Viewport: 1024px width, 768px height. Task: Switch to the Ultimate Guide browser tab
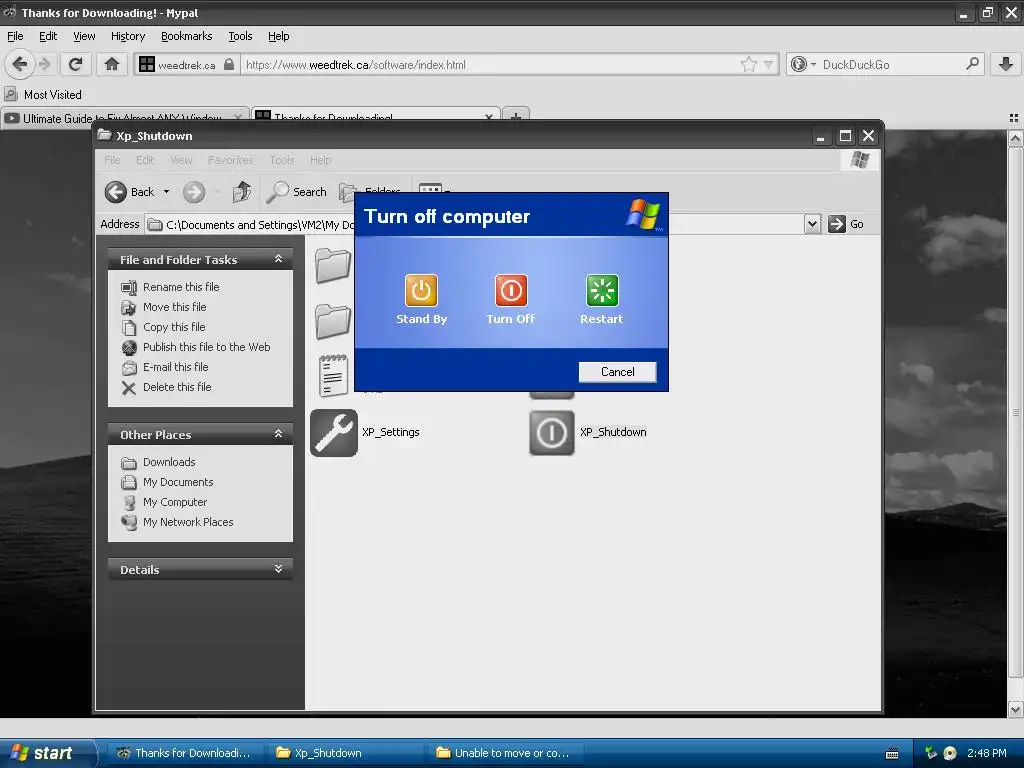tap(124, 118)
